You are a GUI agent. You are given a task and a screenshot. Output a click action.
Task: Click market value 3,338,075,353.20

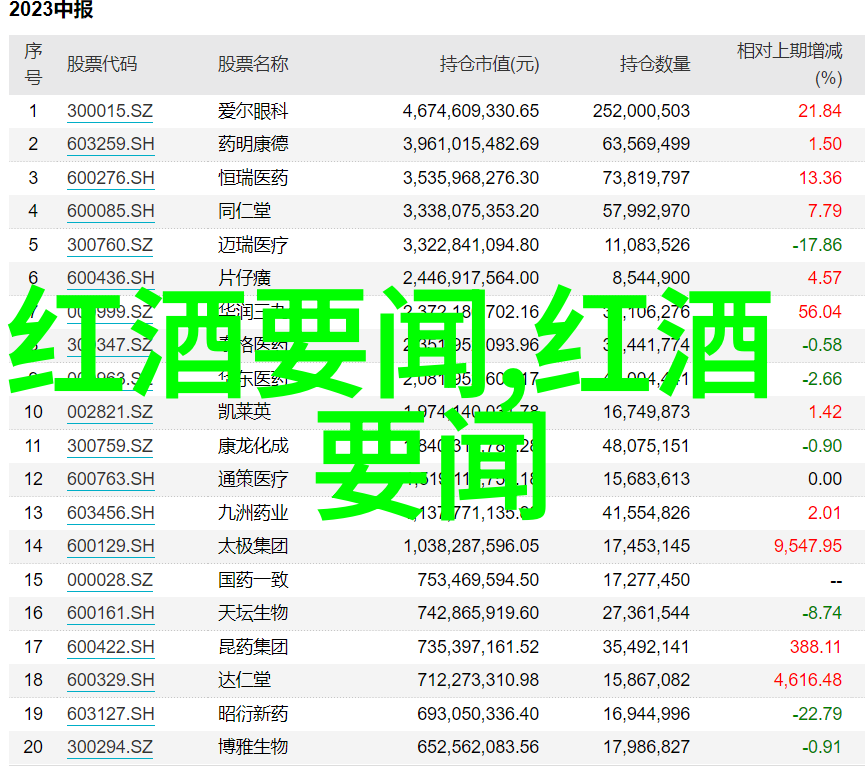(x=471, y=211)
